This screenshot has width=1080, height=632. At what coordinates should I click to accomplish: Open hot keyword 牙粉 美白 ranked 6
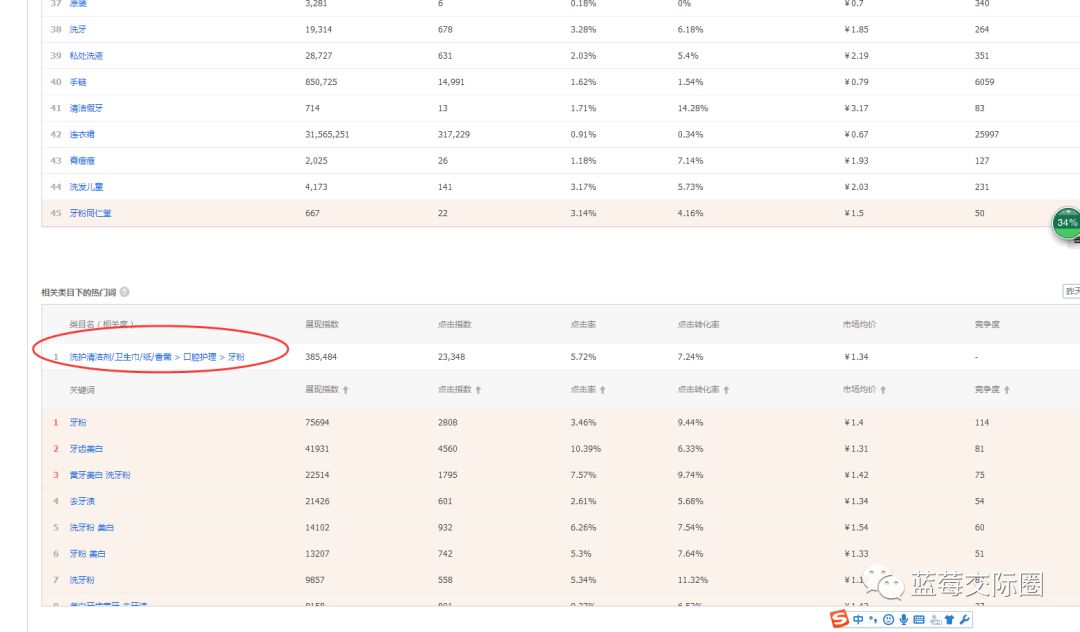coord(87,554)
